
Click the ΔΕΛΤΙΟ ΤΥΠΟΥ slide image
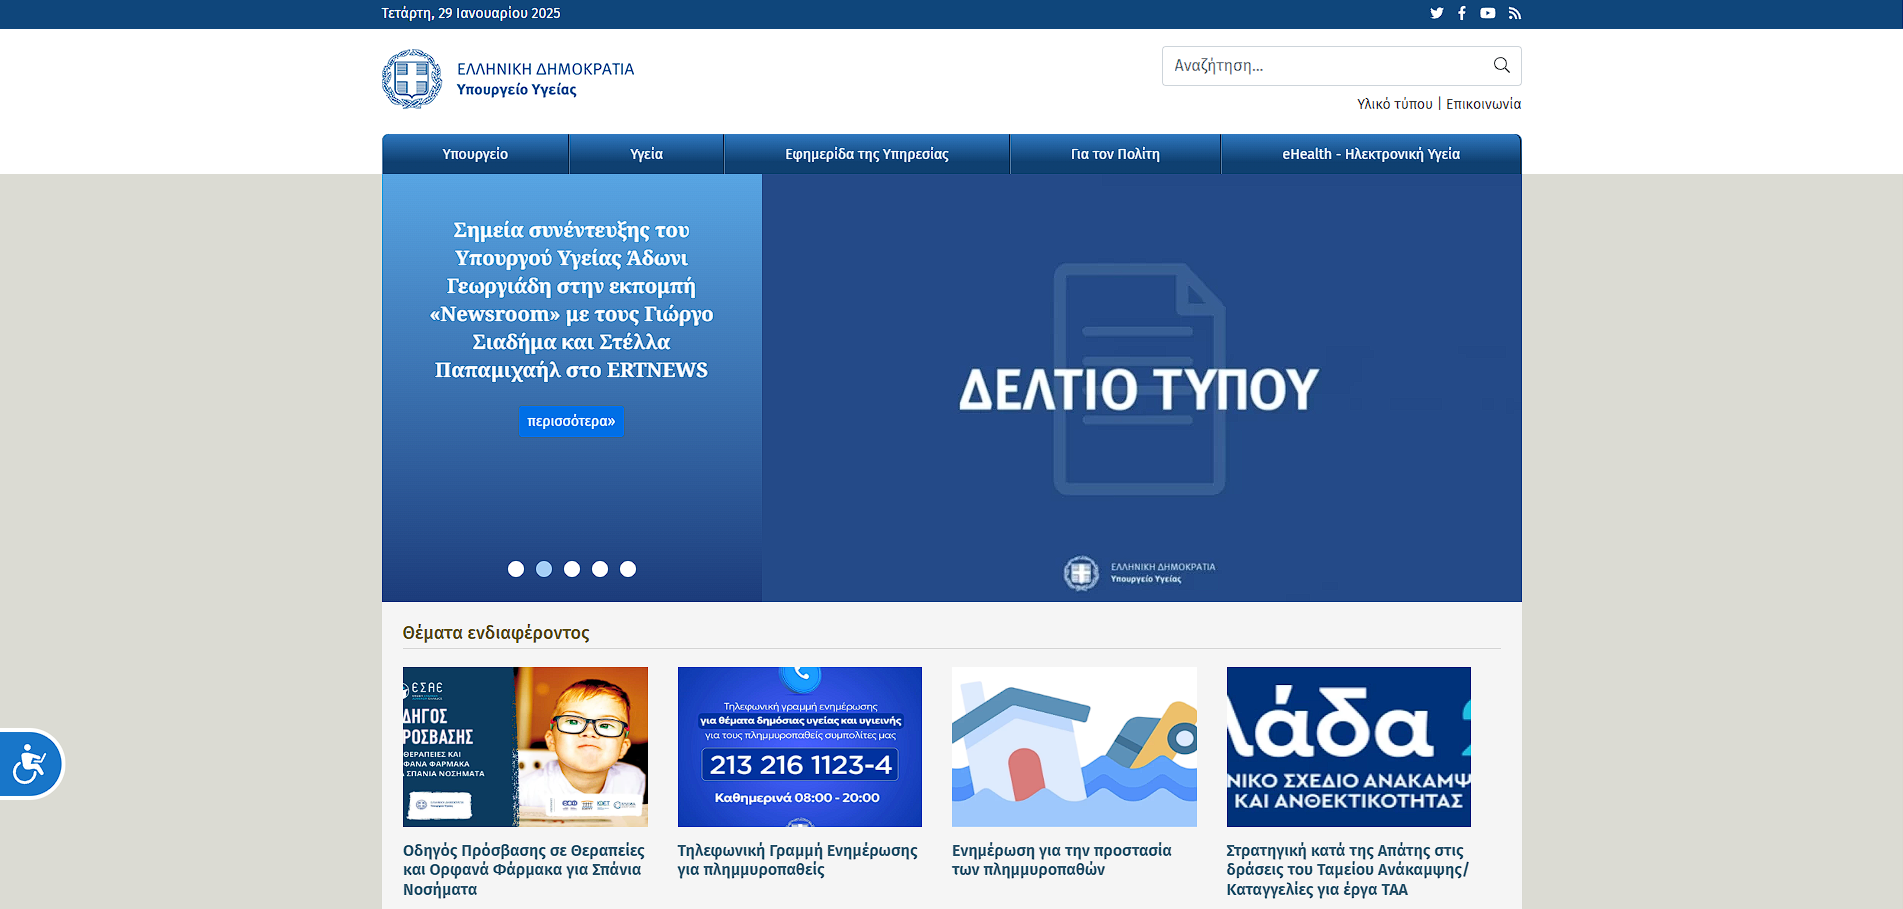1141,388
